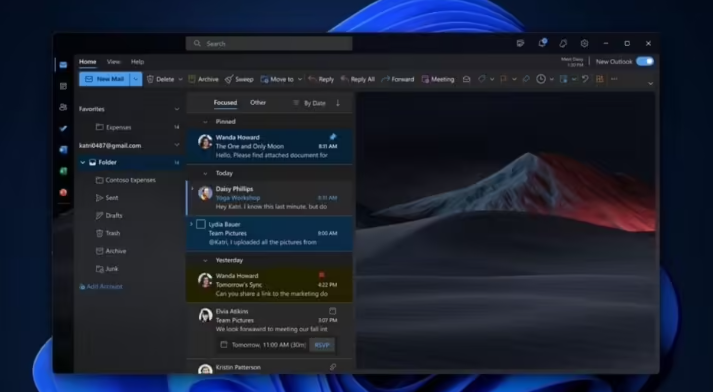Screen dimensions: 713x392
Task: Click the attachment paperclip on Kristin Patterson's email
Action: point(333,367)
